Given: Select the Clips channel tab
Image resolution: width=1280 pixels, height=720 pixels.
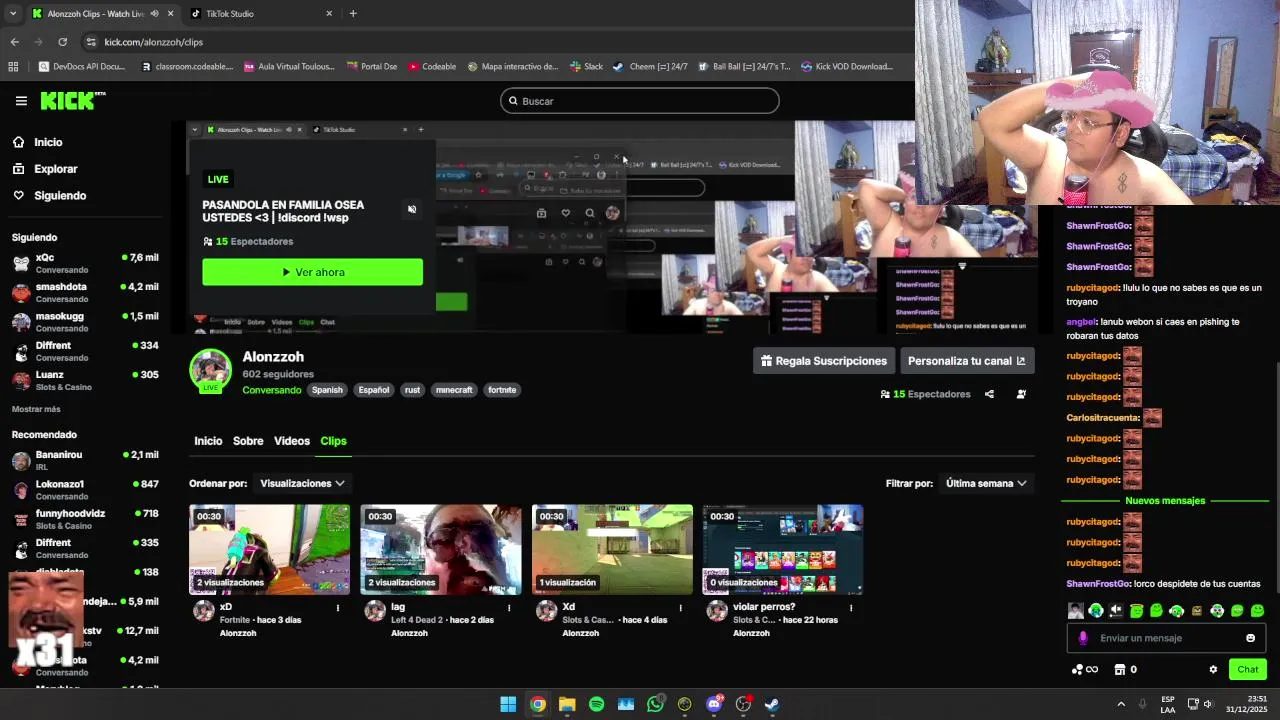Looking at the screenshot, I should pos(333,441).
